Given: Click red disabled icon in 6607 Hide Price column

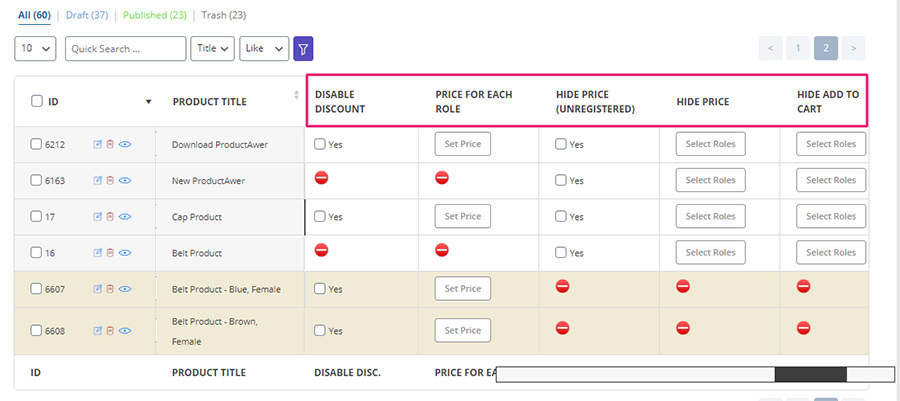Looking at the screenshot, I should point(682,286).
